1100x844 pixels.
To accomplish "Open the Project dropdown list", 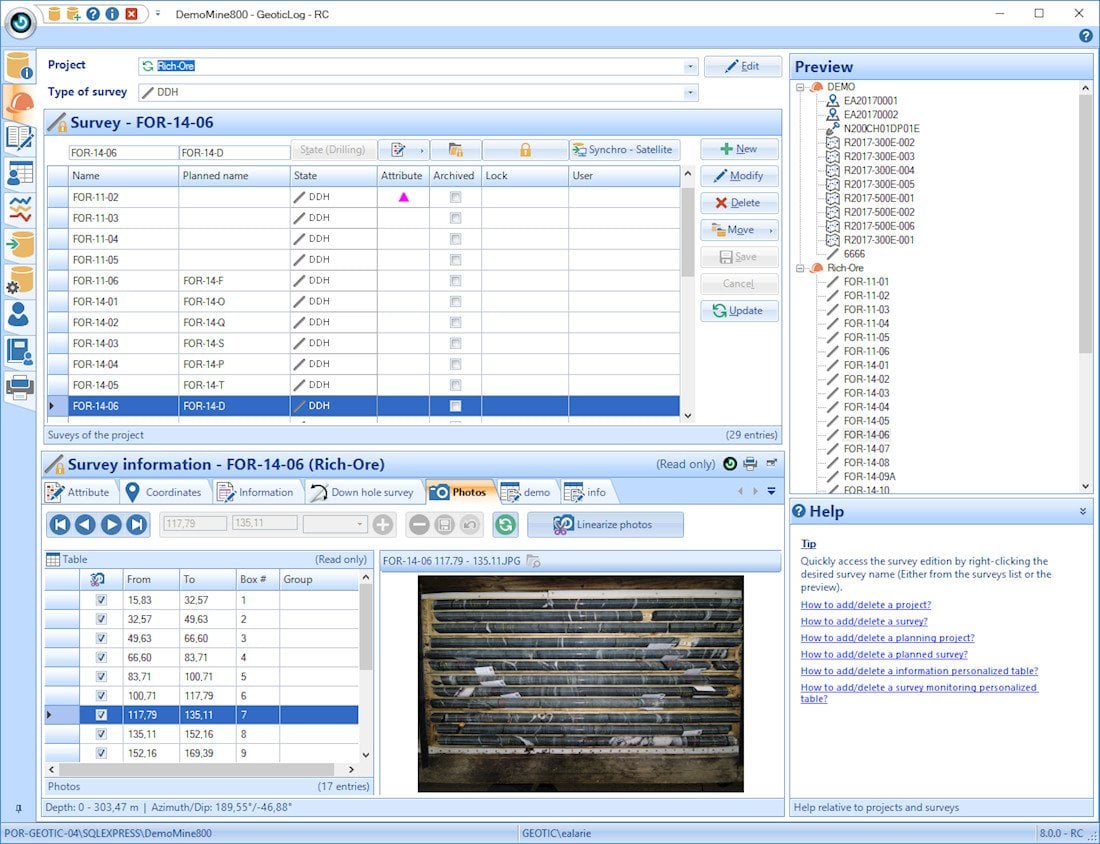I will click(x=690, y=67).
